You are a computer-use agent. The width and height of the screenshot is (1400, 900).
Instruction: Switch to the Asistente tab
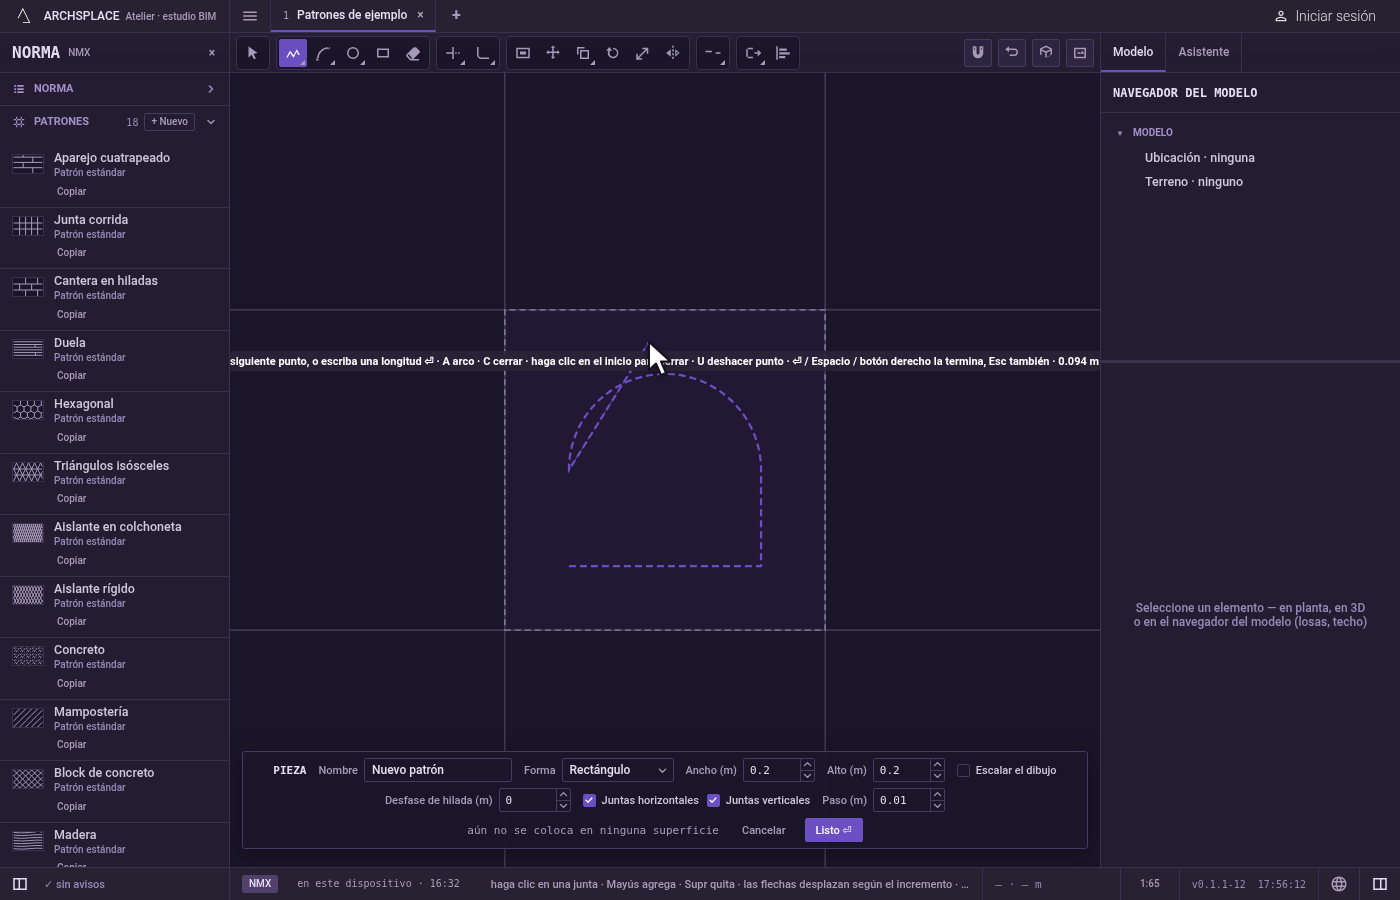(x=1203, y=52)
